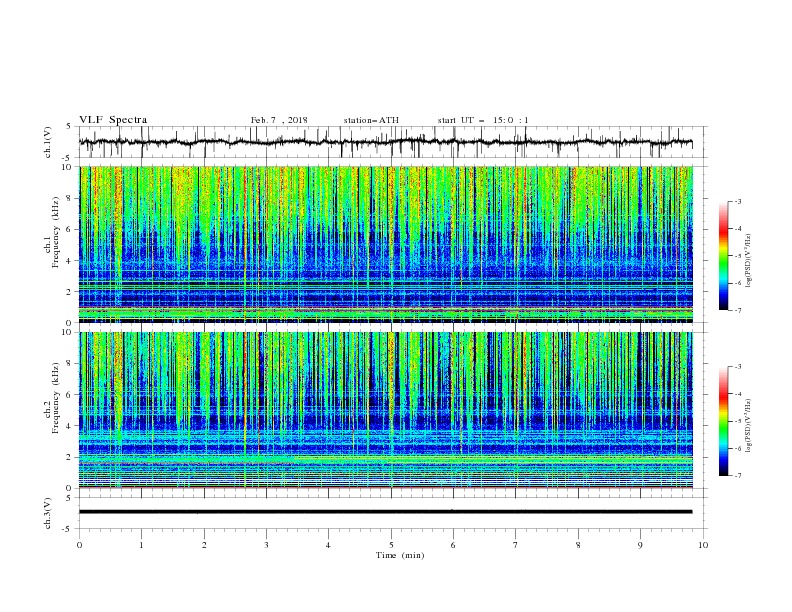
Task: Click the '9' minute tick label
Action: (640, 545)
